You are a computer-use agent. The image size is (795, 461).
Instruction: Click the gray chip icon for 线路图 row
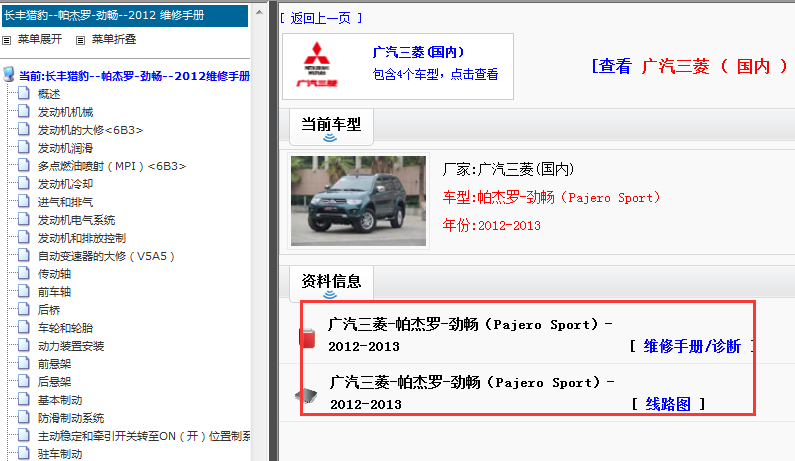coord(306,395)
